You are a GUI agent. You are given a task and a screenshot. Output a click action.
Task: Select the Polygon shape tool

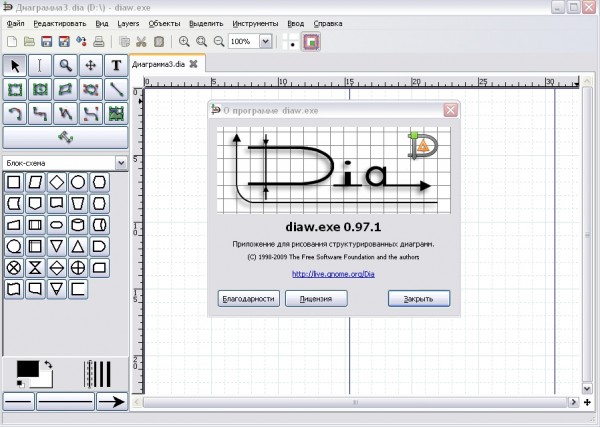pyautogui.click(x=65, y=90)
